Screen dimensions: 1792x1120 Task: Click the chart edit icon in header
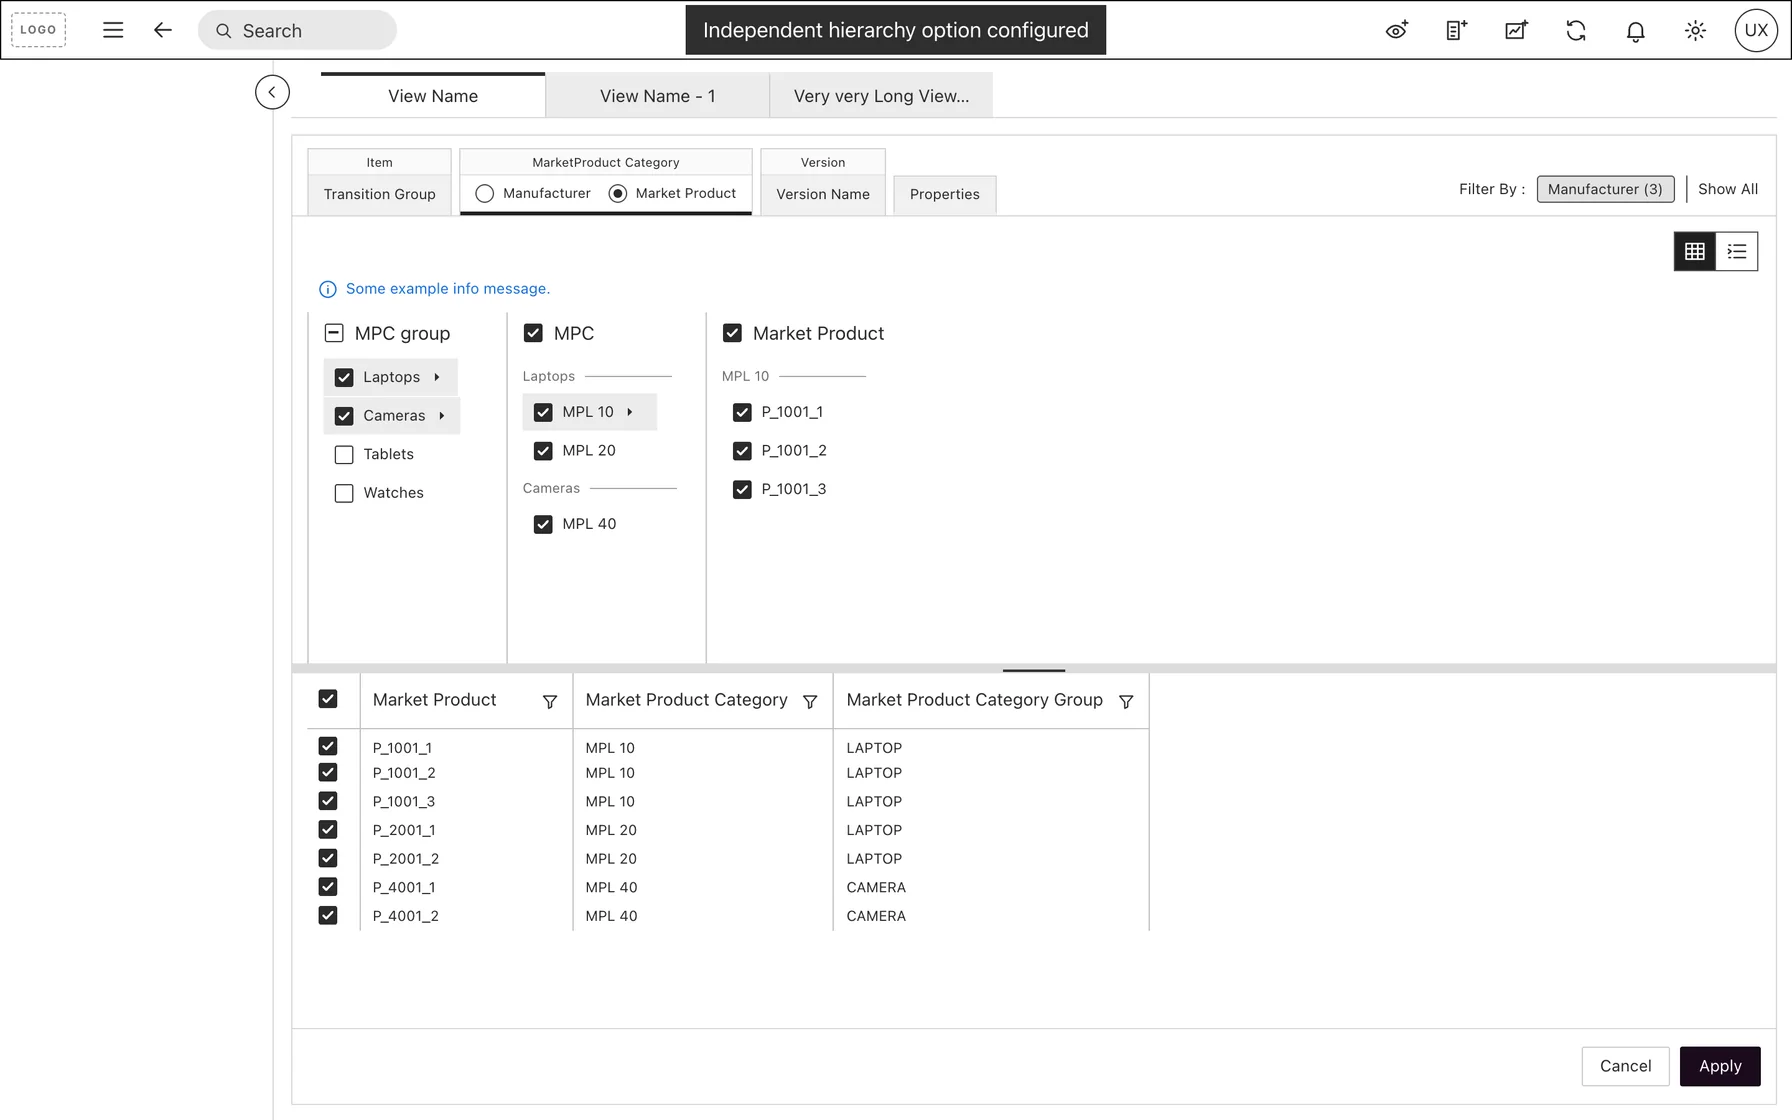pyautogui.click(x=1516, y=30)
